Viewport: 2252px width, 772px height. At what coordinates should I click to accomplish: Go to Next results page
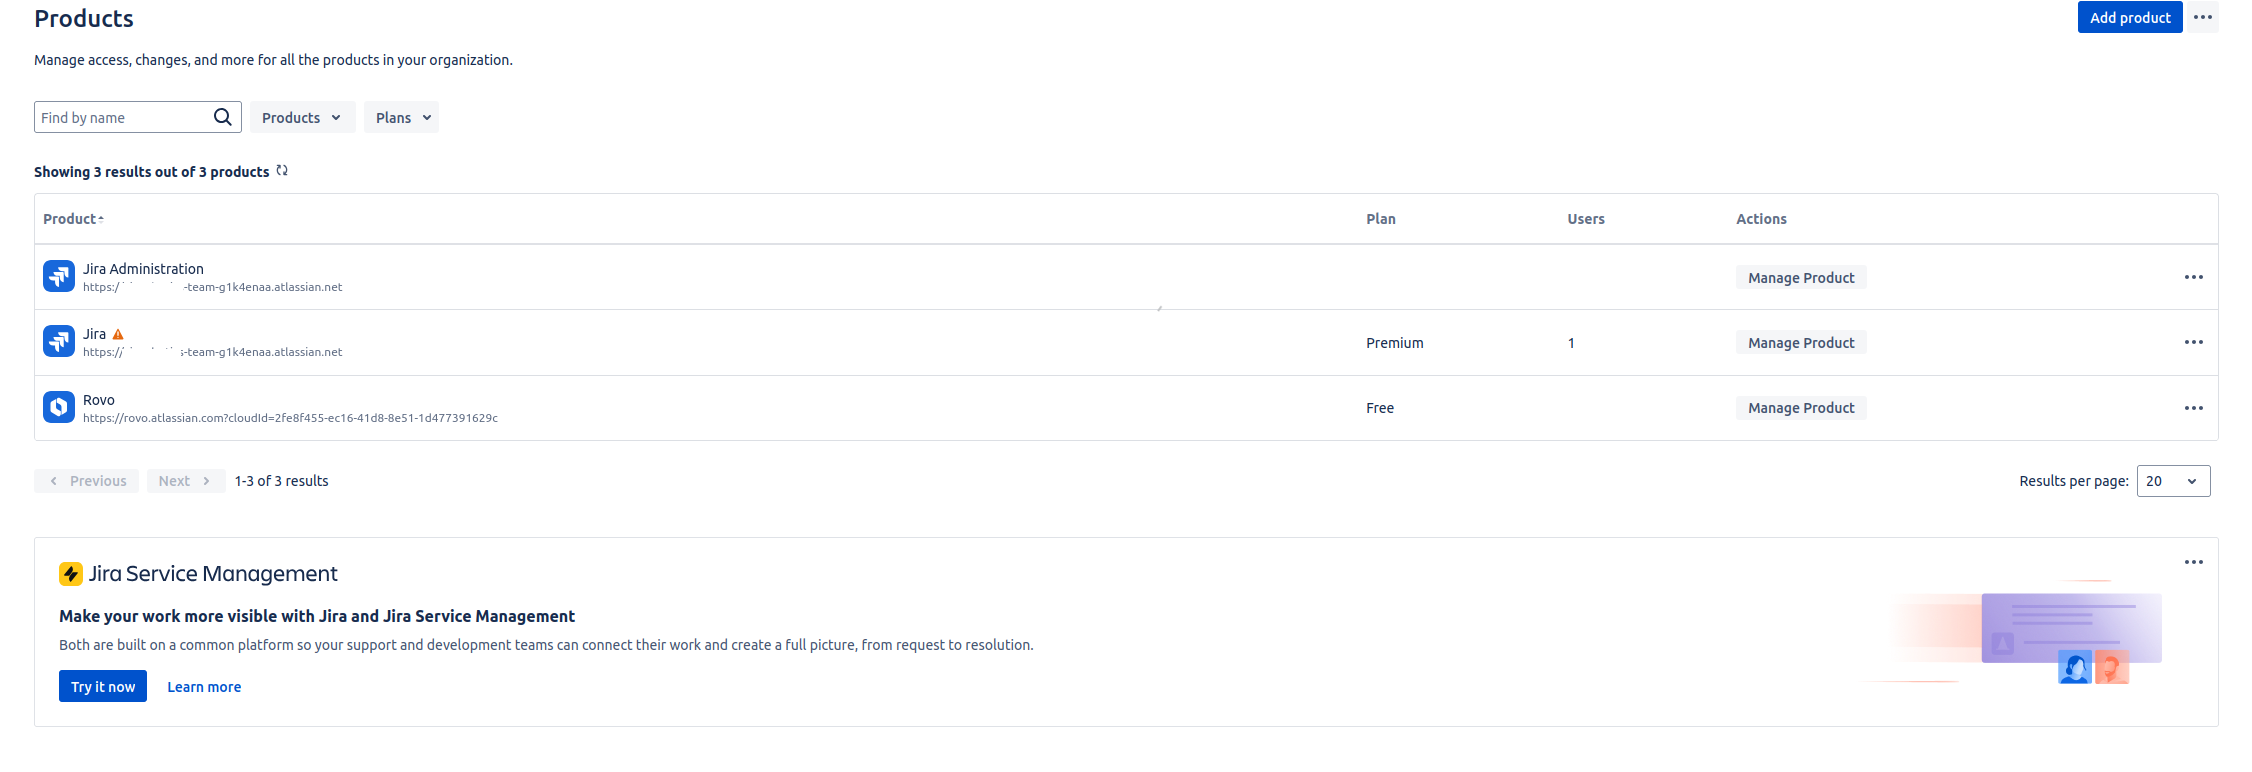186,481
